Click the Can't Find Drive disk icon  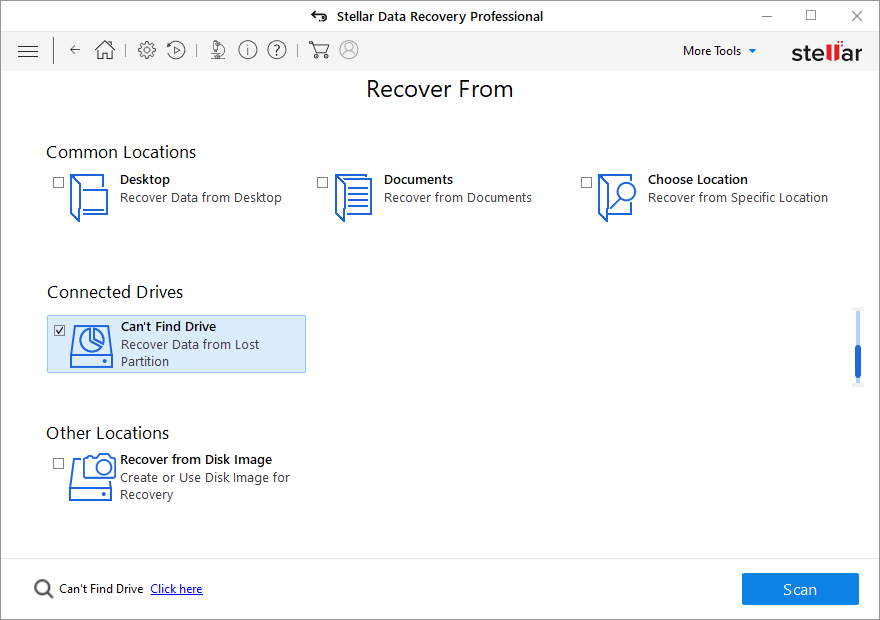coord(91,346)
